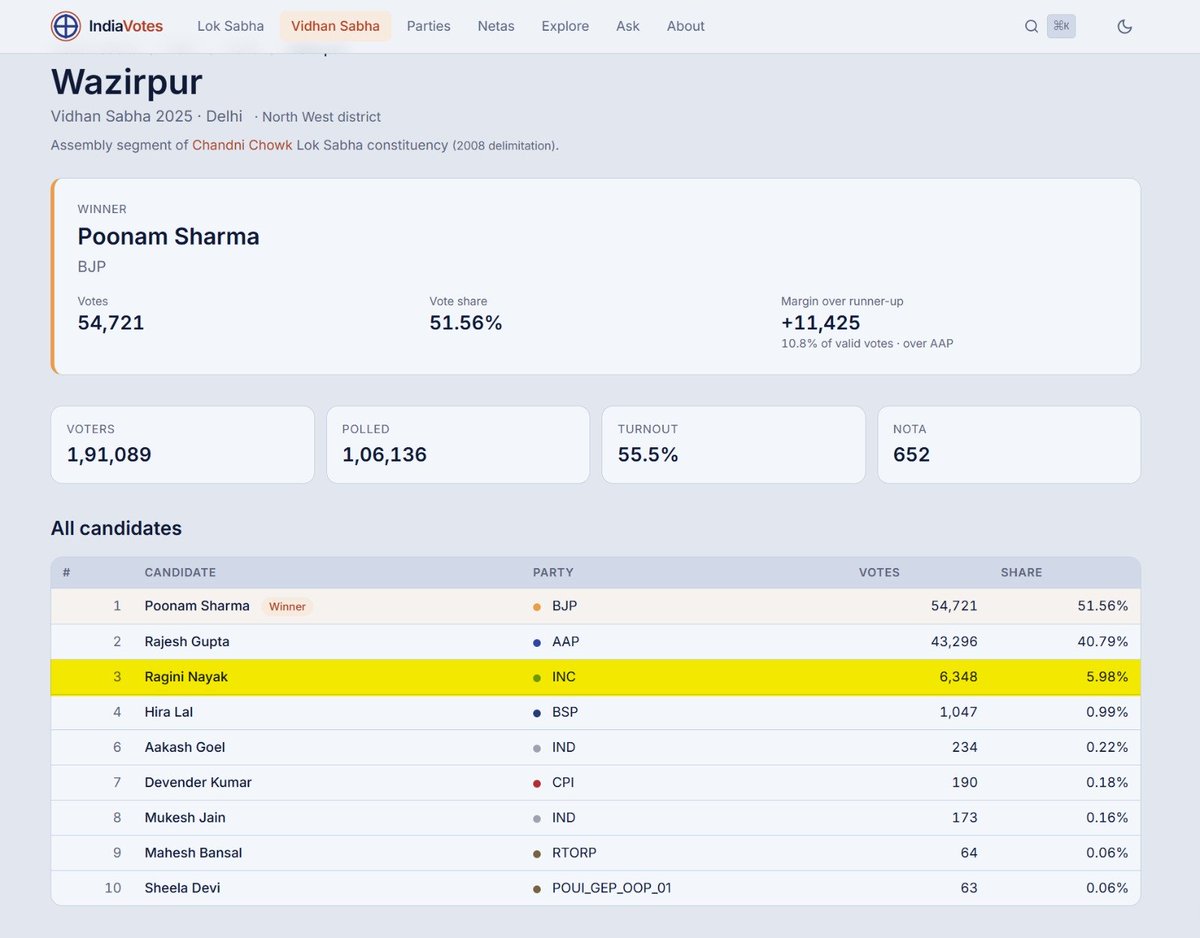Open search with magnifier icon
The height and width of the screenshot is (938, 1200).
click(x=1031, y=26)
